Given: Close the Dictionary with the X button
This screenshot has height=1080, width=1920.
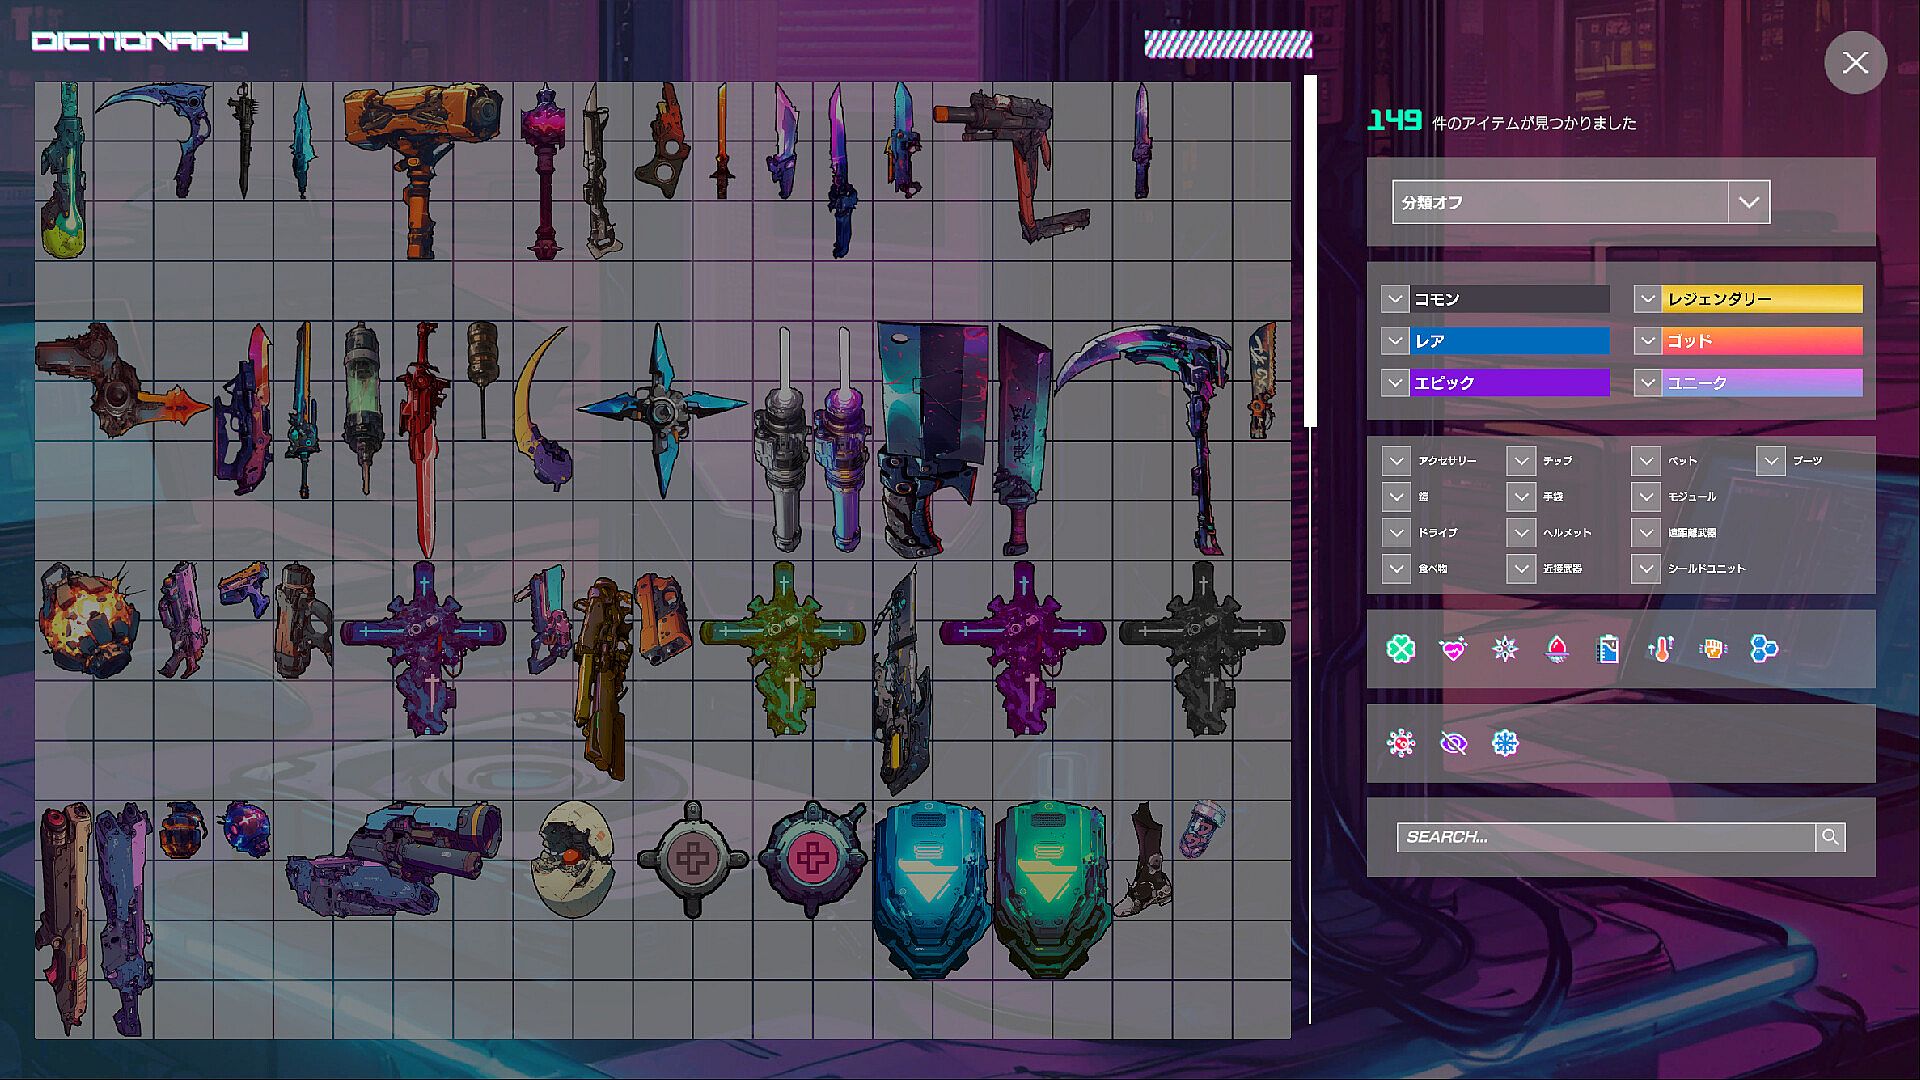Looking at the screenshot, I should (x=1855, y=63).
